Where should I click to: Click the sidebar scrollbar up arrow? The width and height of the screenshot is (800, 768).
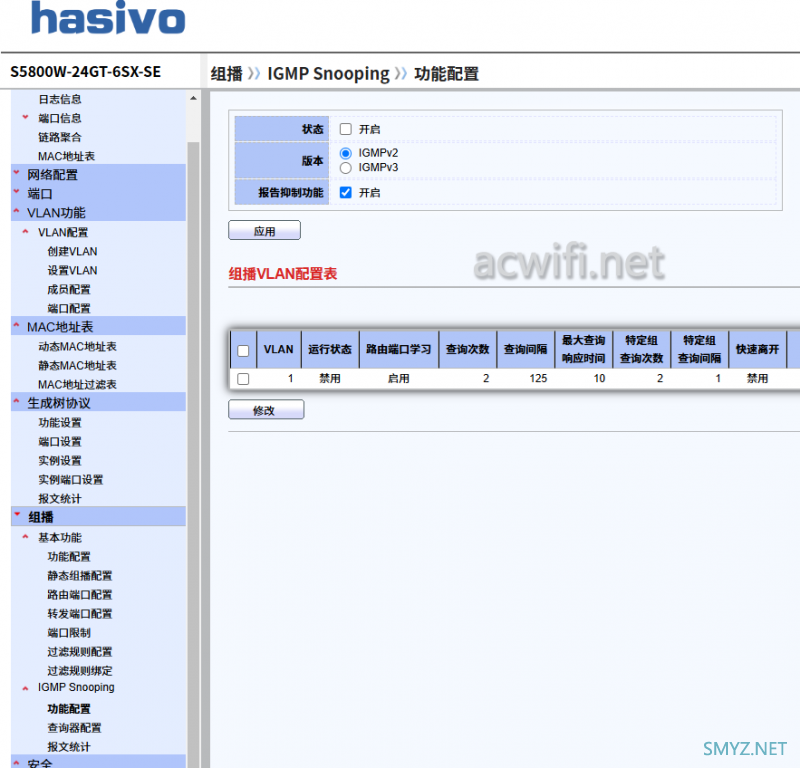[193, 98]
